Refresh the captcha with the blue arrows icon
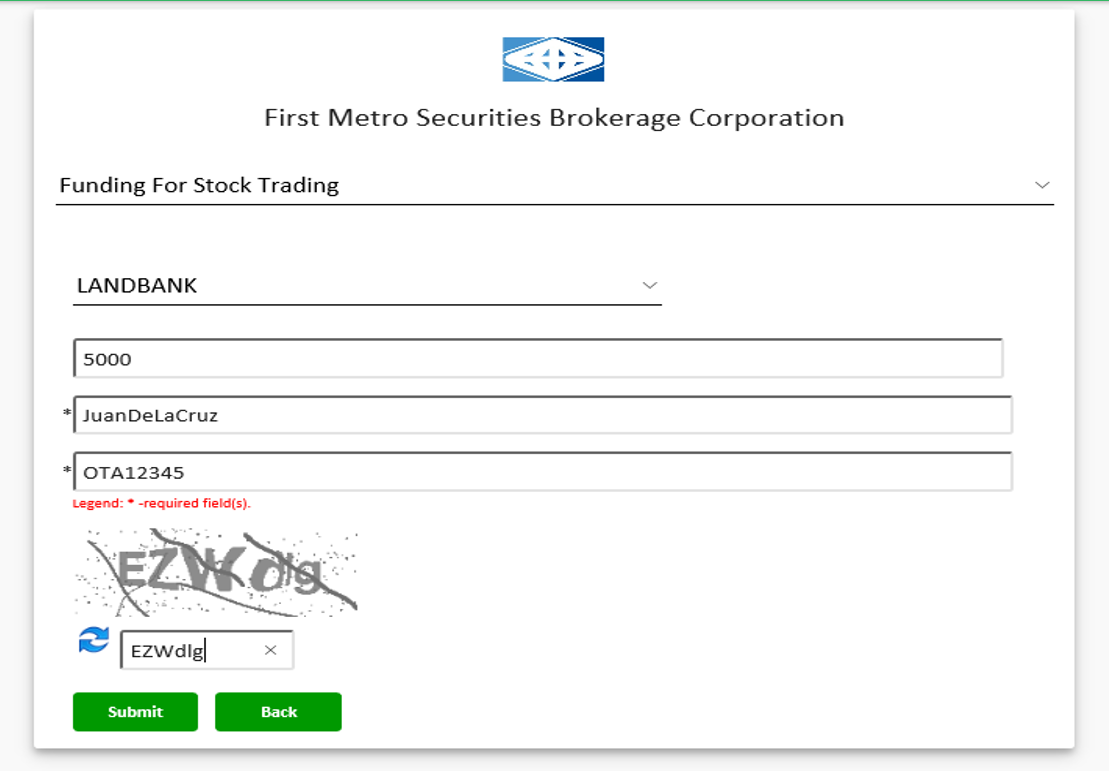Image resolution: width=1109 pixels, height=771 pixels. (x=93, y=639)
